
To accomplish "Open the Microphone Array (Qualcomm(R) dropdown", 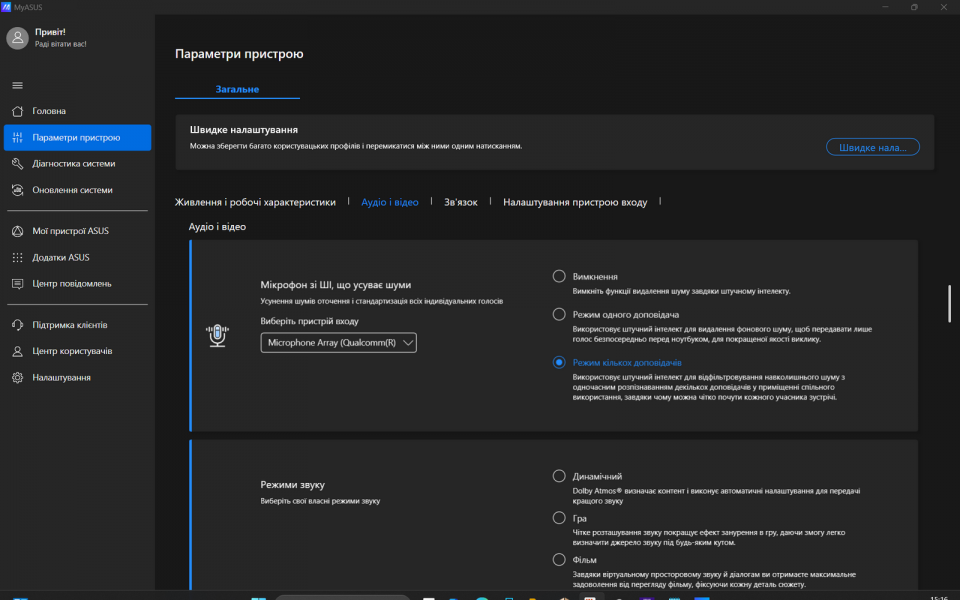I will coord(339,342).
